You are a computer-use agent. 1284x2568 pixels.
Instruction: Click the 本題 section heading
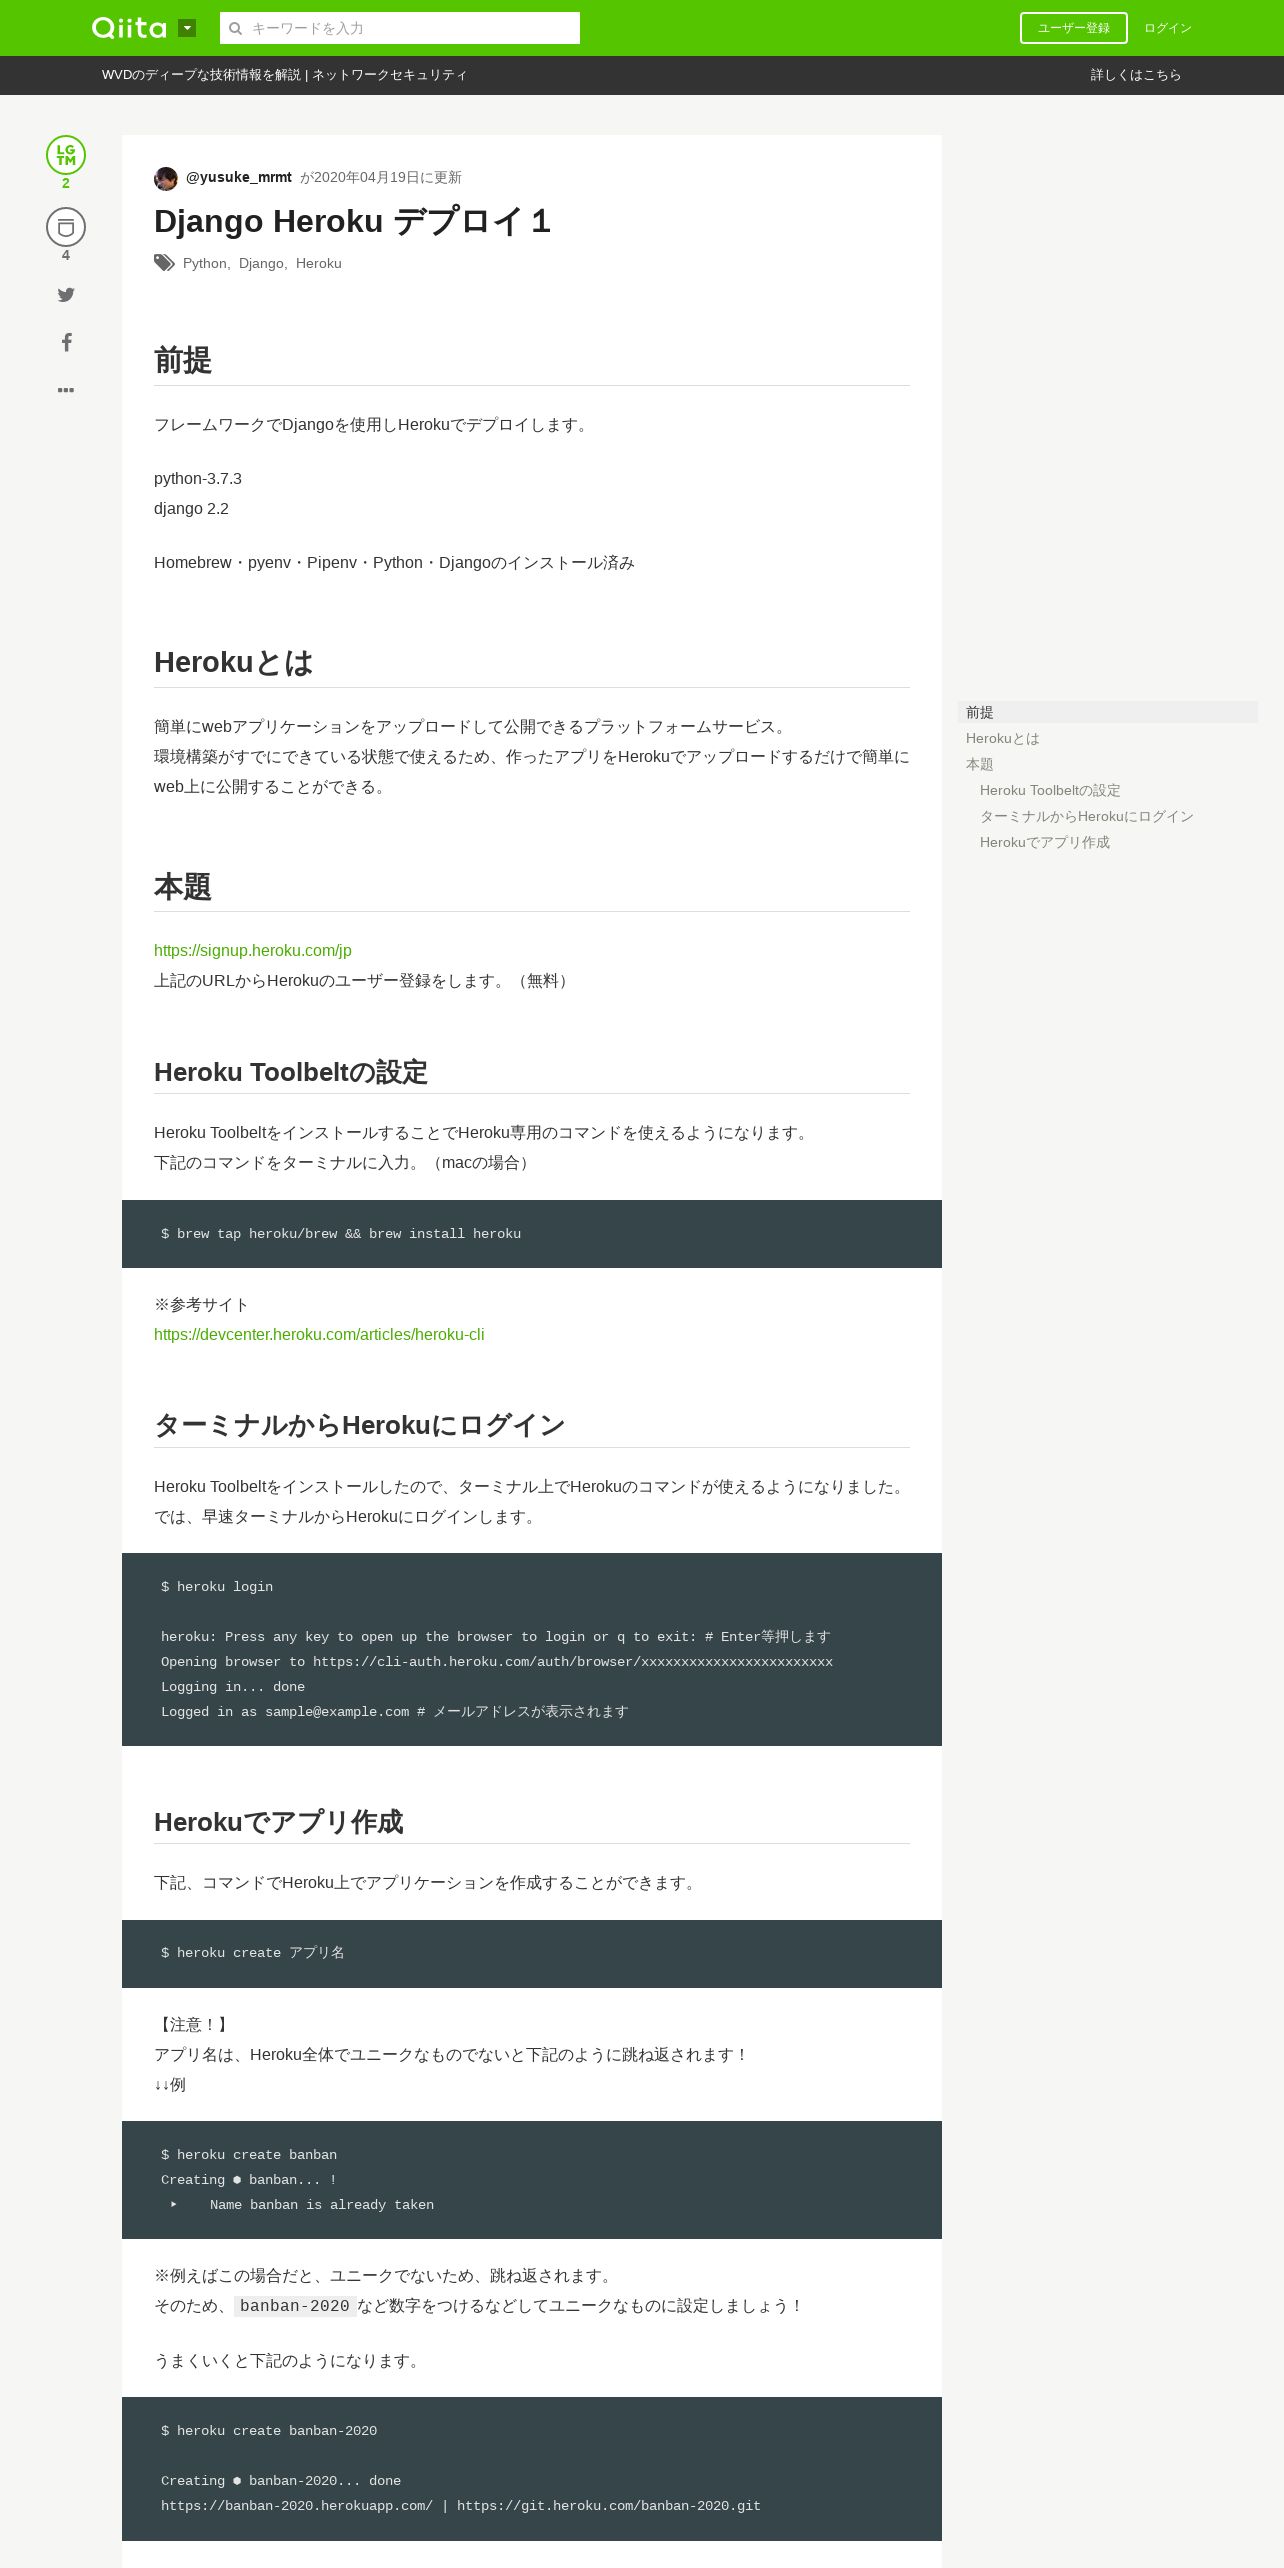183,886
